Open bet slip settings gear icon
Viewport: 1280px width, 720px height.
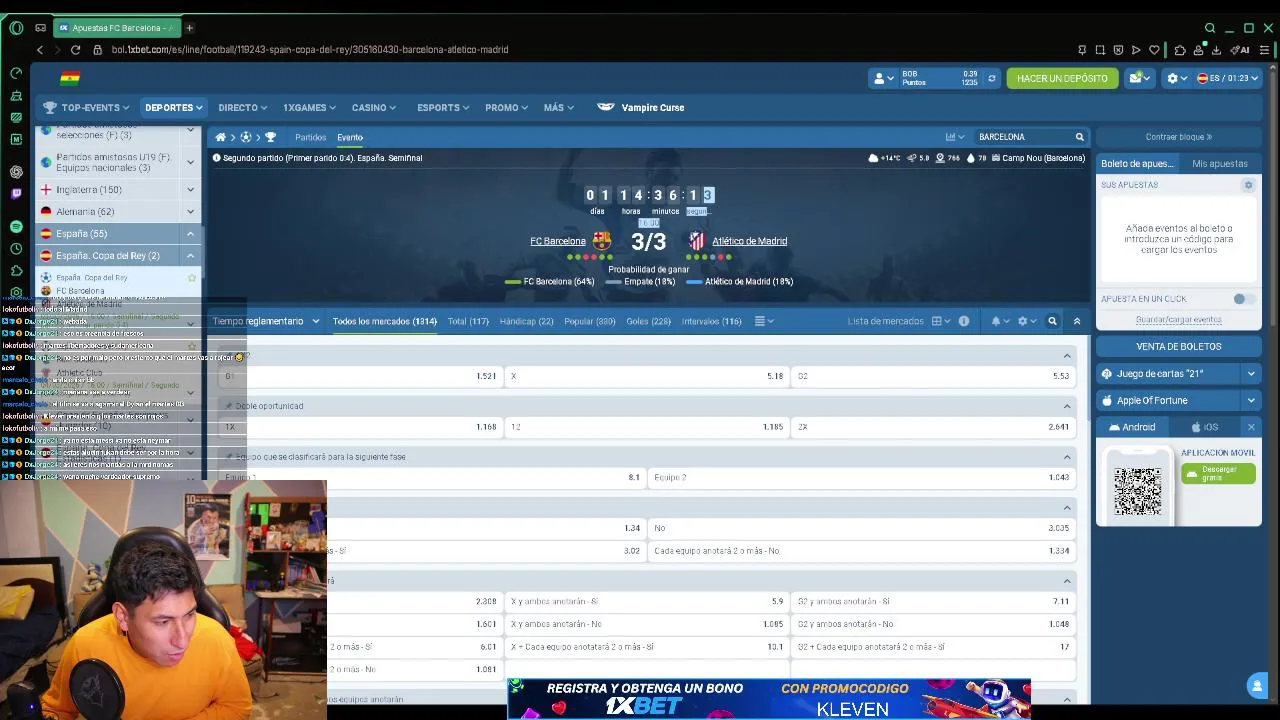point(1248,185)
